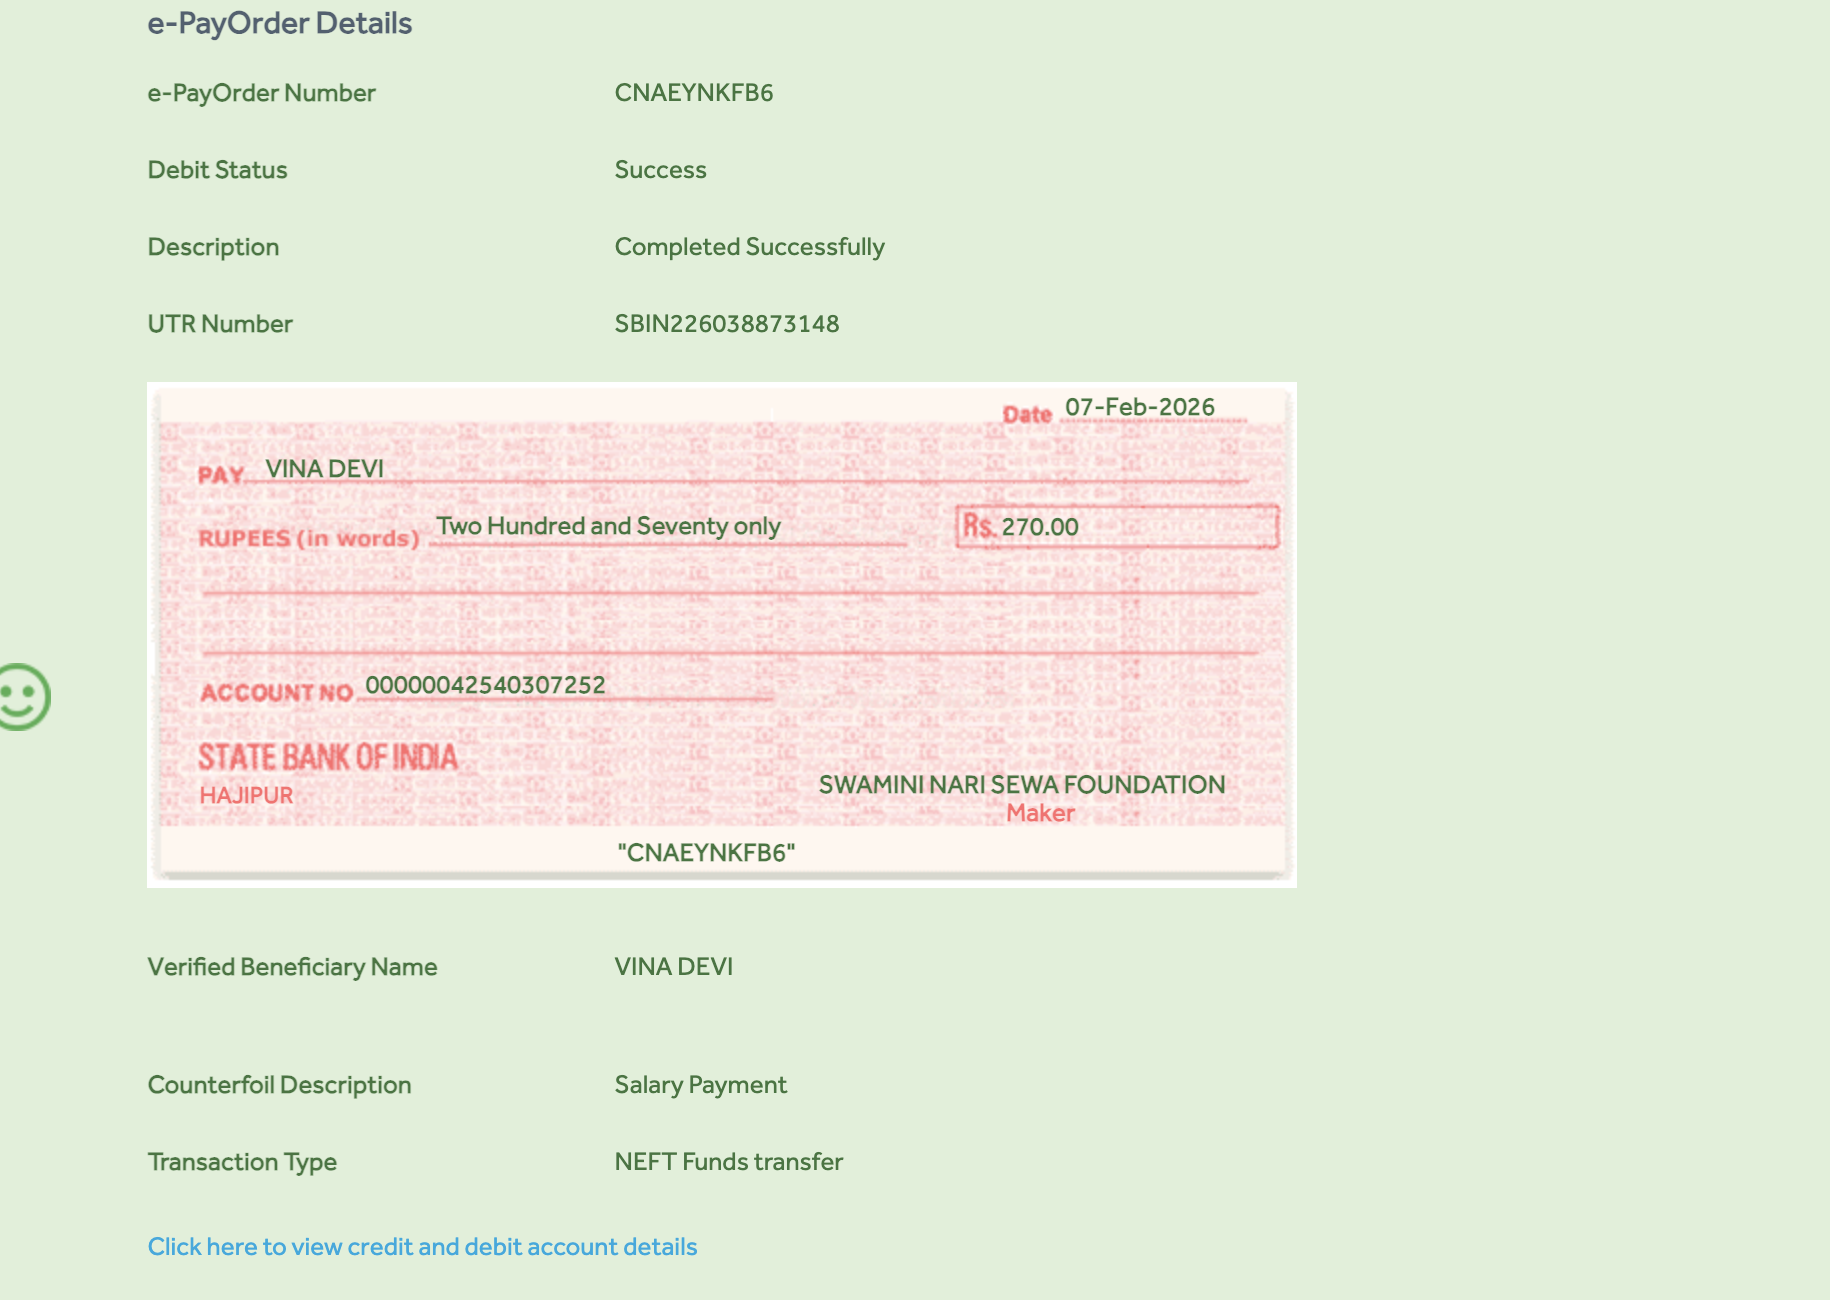This screenshot has height=1300, width=1830.
Task: Click the Salary Payment counterfoil description
Action: tap(700, 1085)
